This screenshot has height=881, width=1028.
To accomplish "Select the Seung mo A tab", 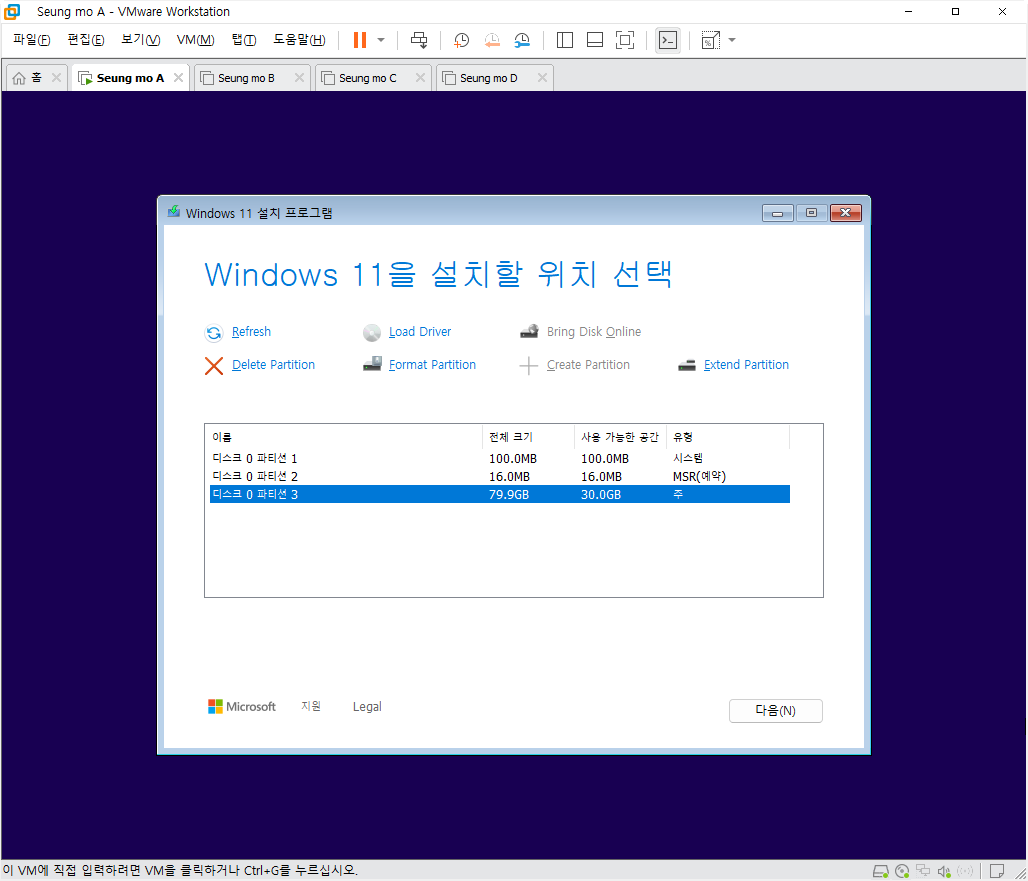I will point(130,78).
